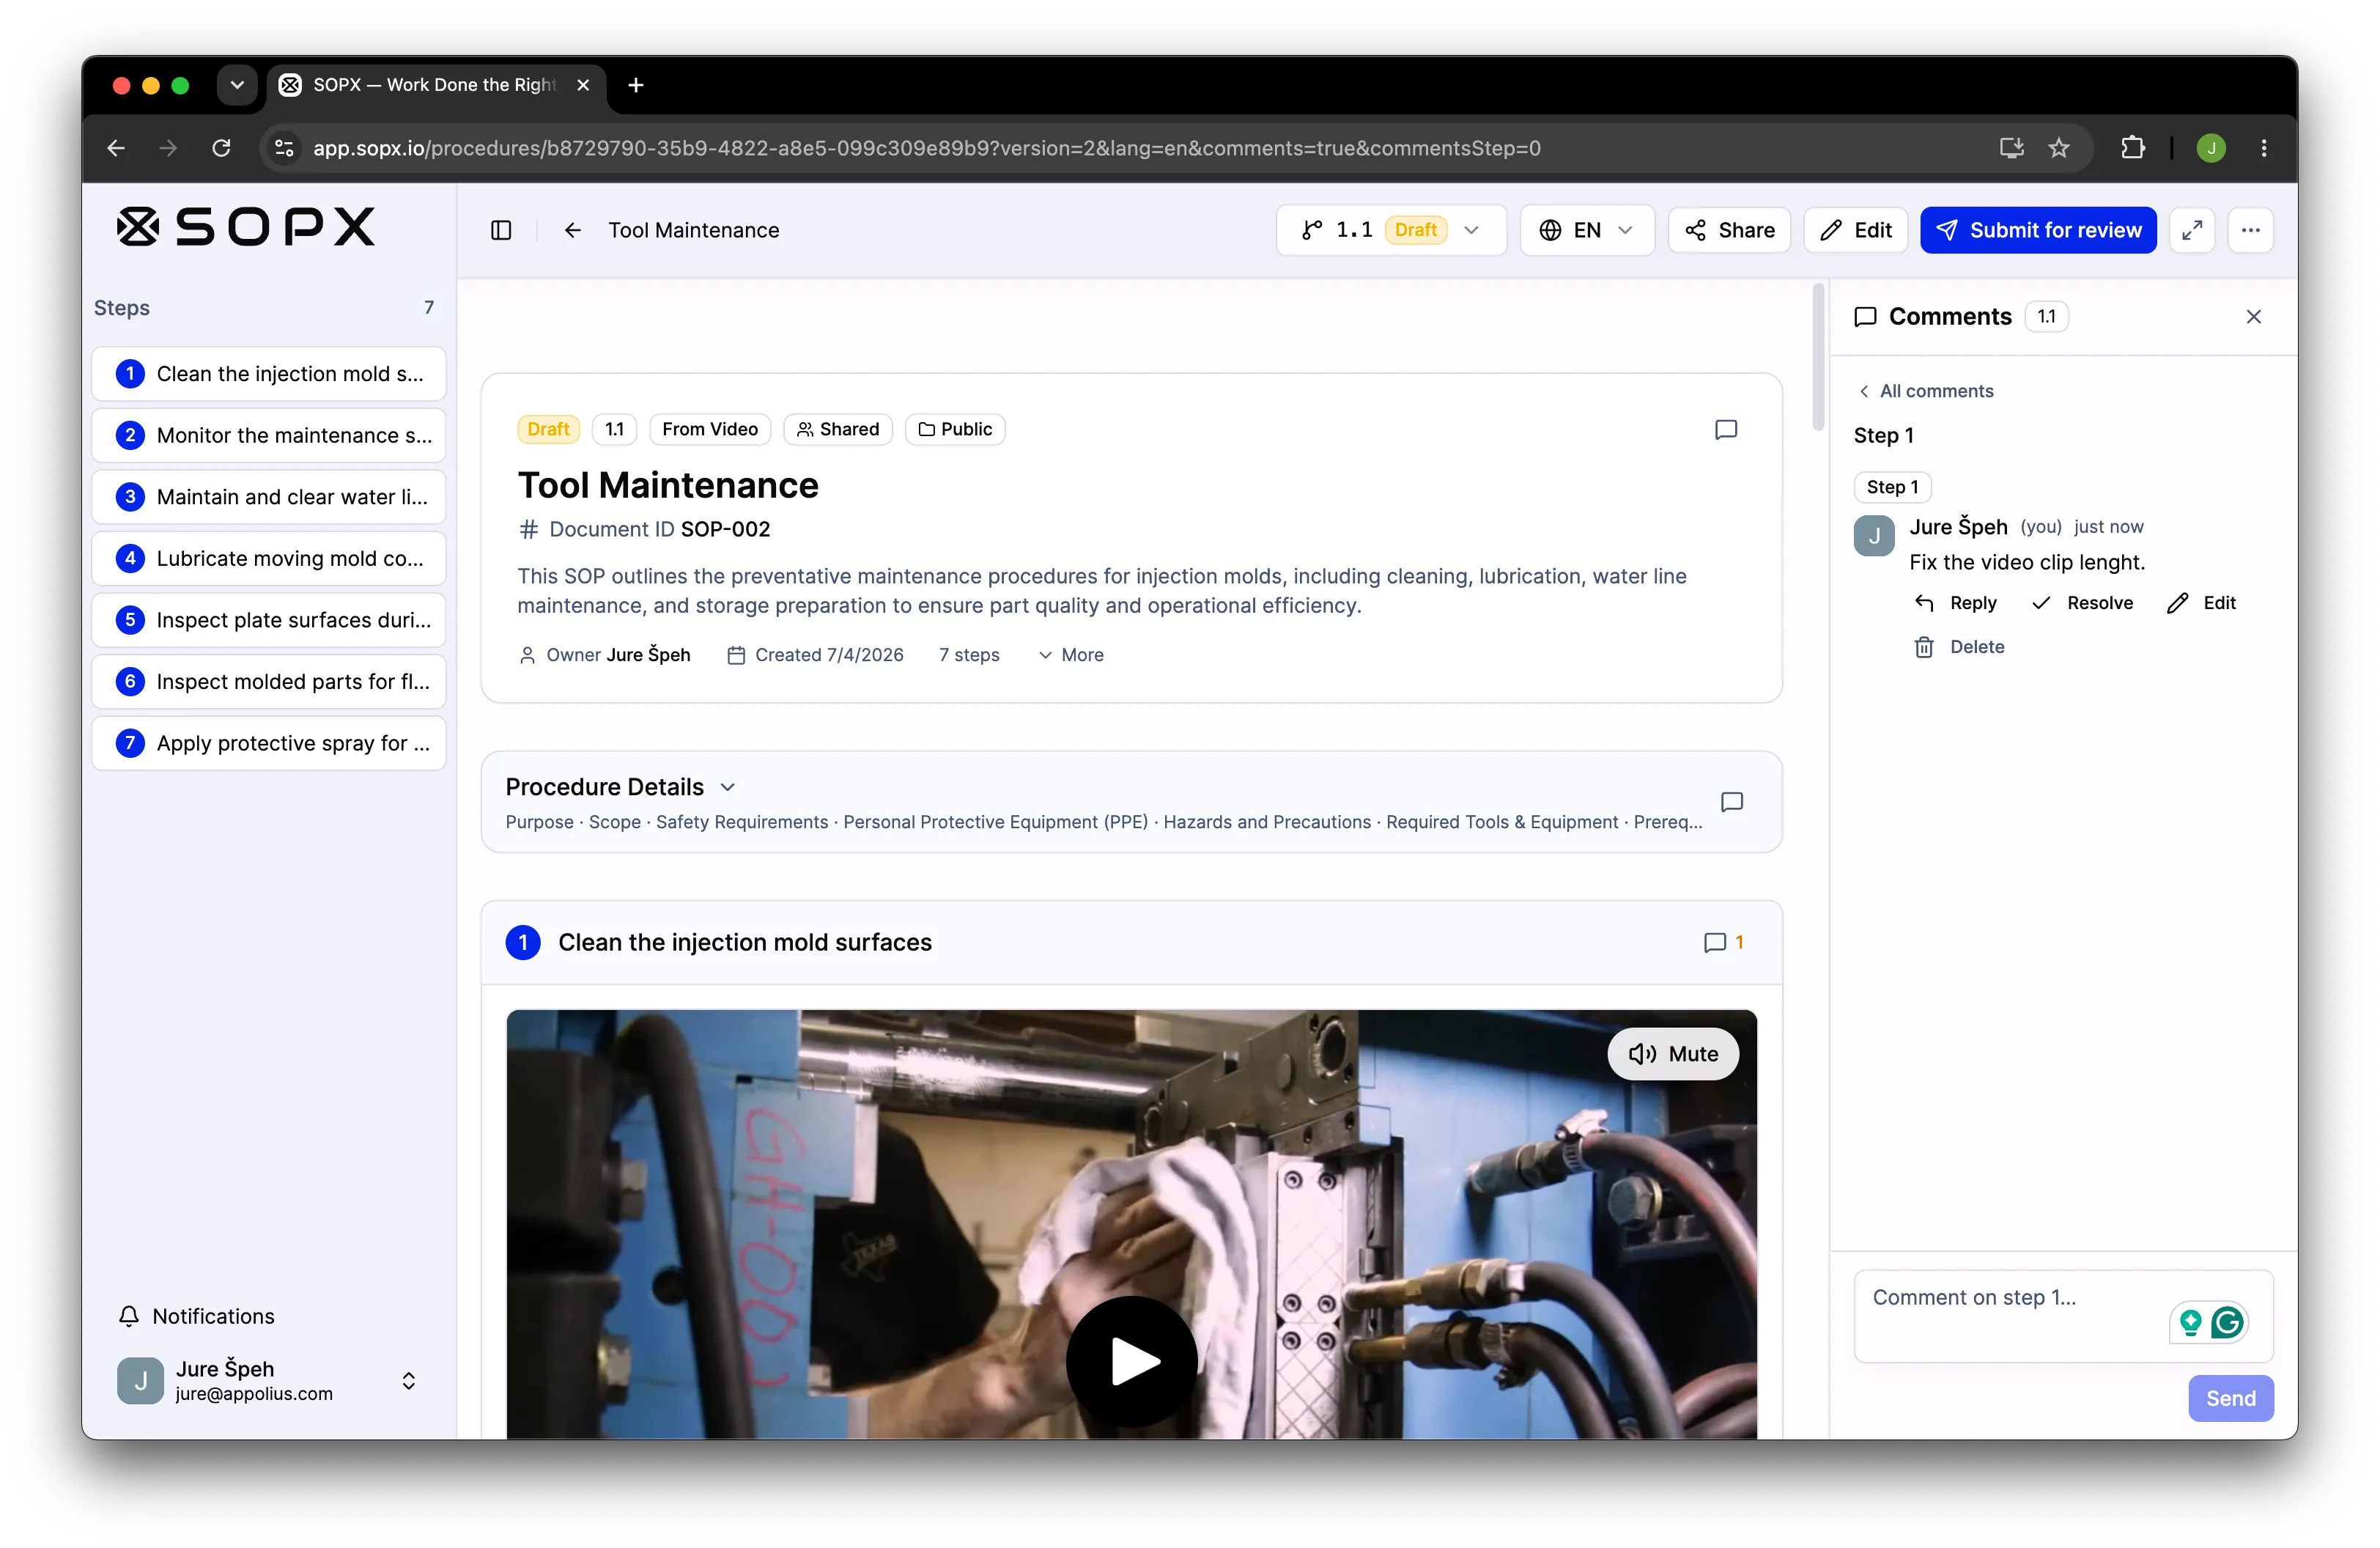Screen dimensions: 2380x1548
Task: Click the Owner Jure Špeh label
Action: coord(604,655)
